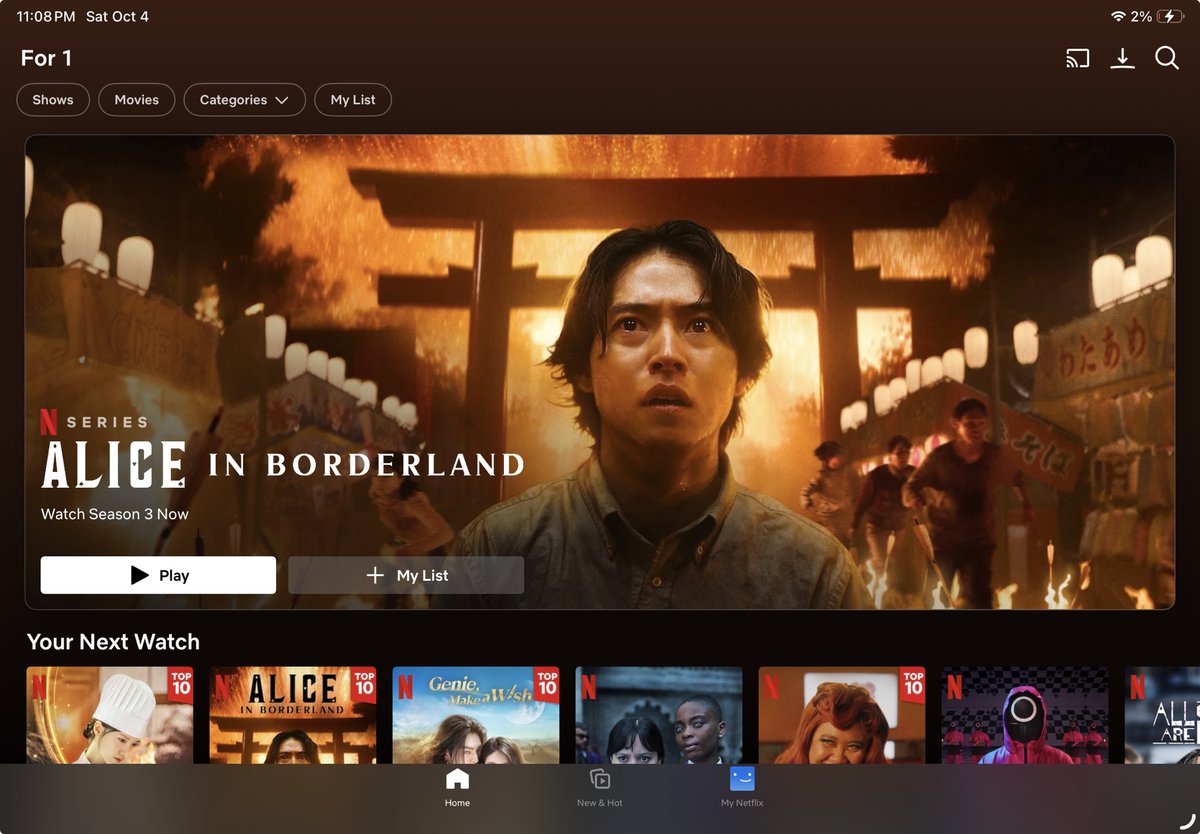Select the Genie, Make a Wish thumbnail

pos(476,715)
